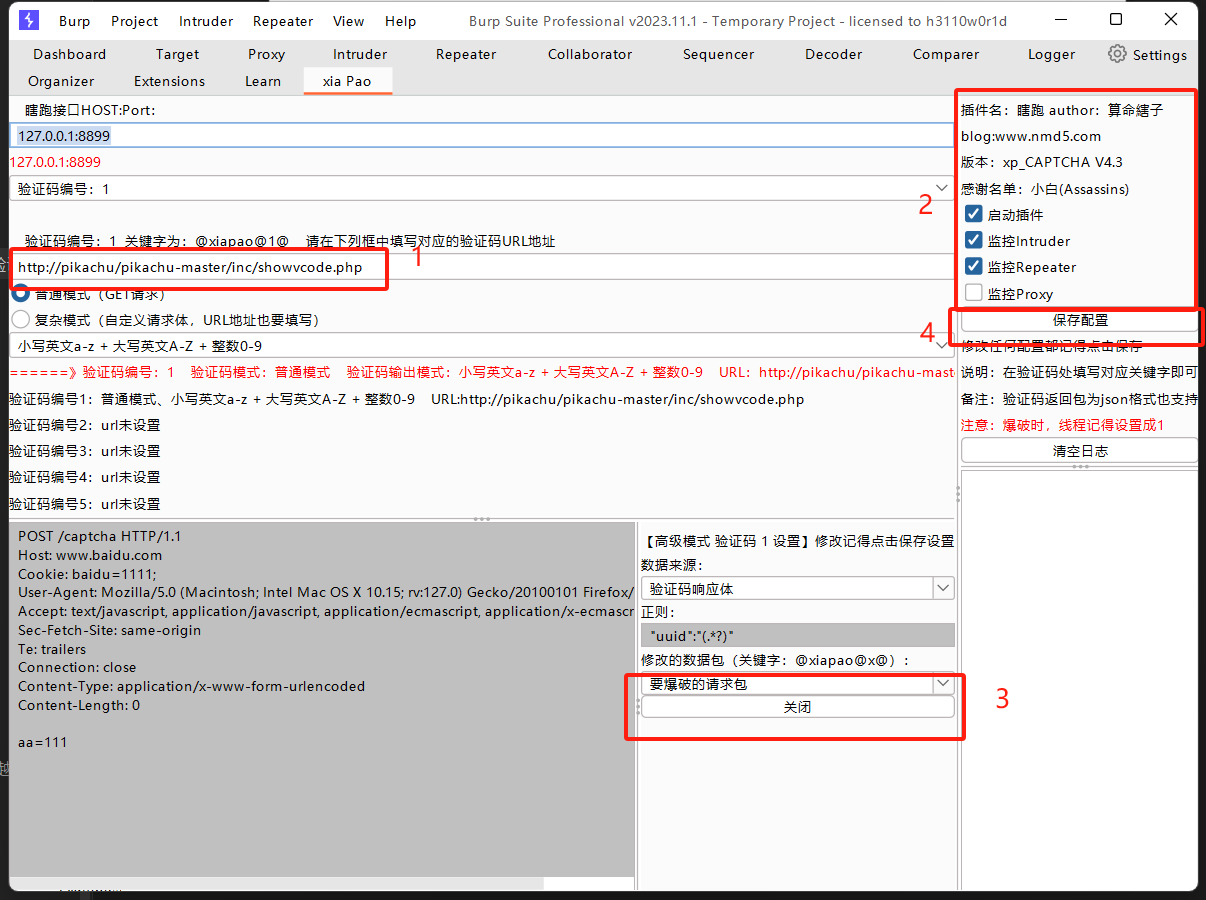The image size is (1206, 900).
Task: Select 普通模式 (GET请求) radio button
Action: tap(19, 294)
